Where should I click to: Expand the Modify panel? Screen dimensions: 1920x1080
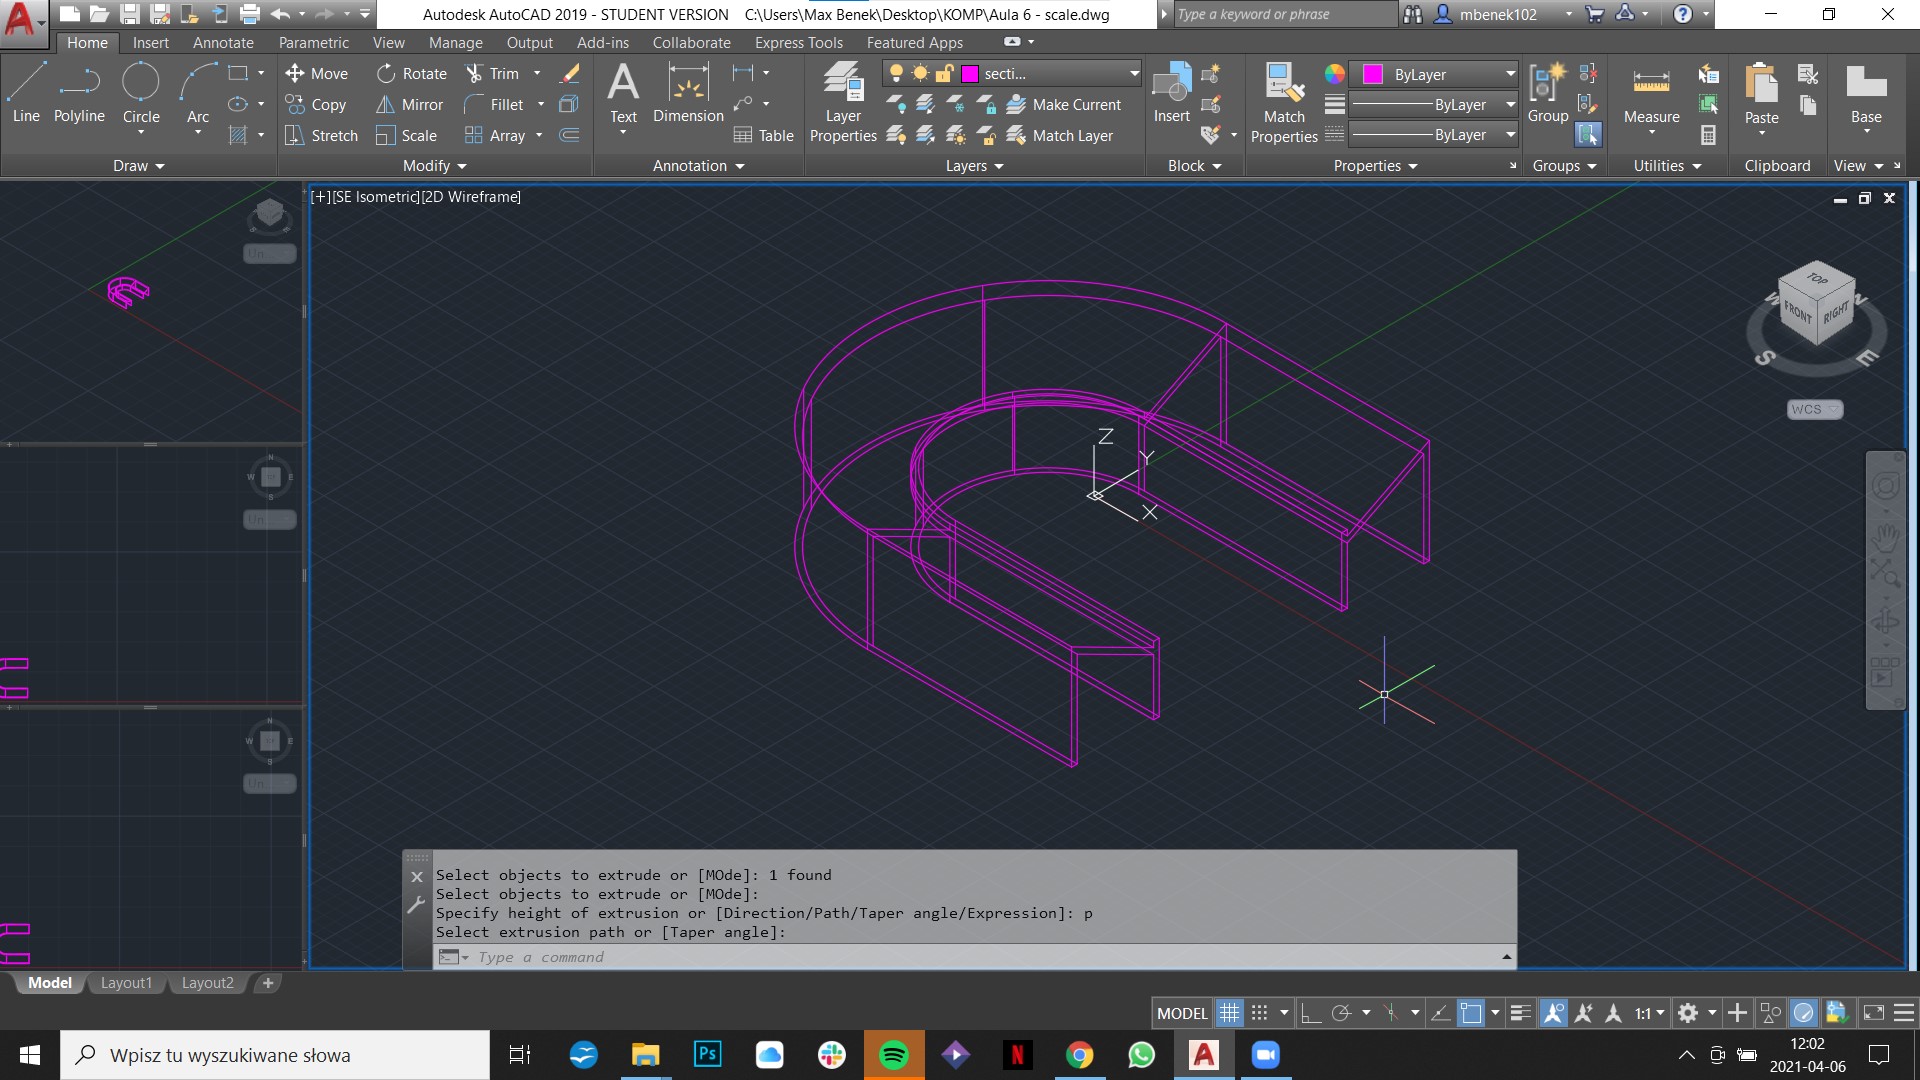point(434,166)
